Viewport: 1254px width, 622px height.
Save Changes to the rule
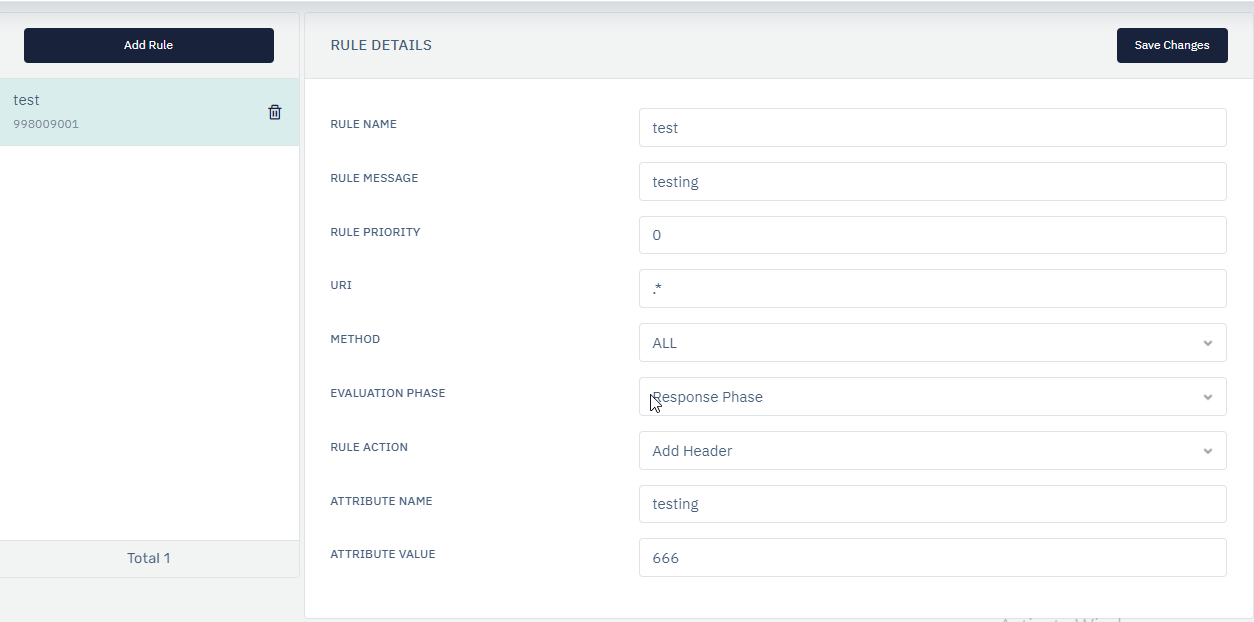tap(1172, 45)
